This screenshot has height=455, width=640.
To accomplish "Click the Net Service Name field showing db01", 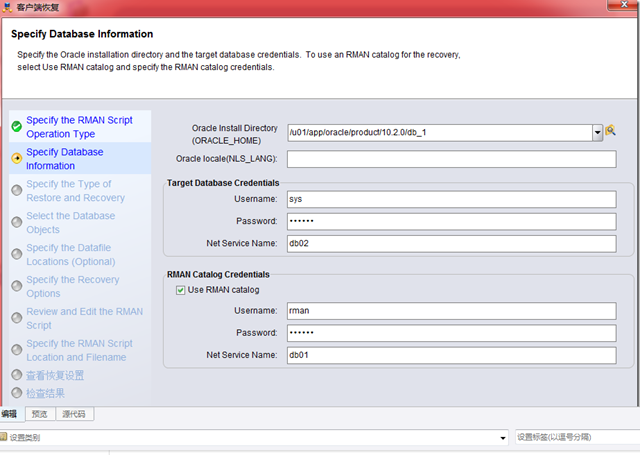I will click(451, 355).
